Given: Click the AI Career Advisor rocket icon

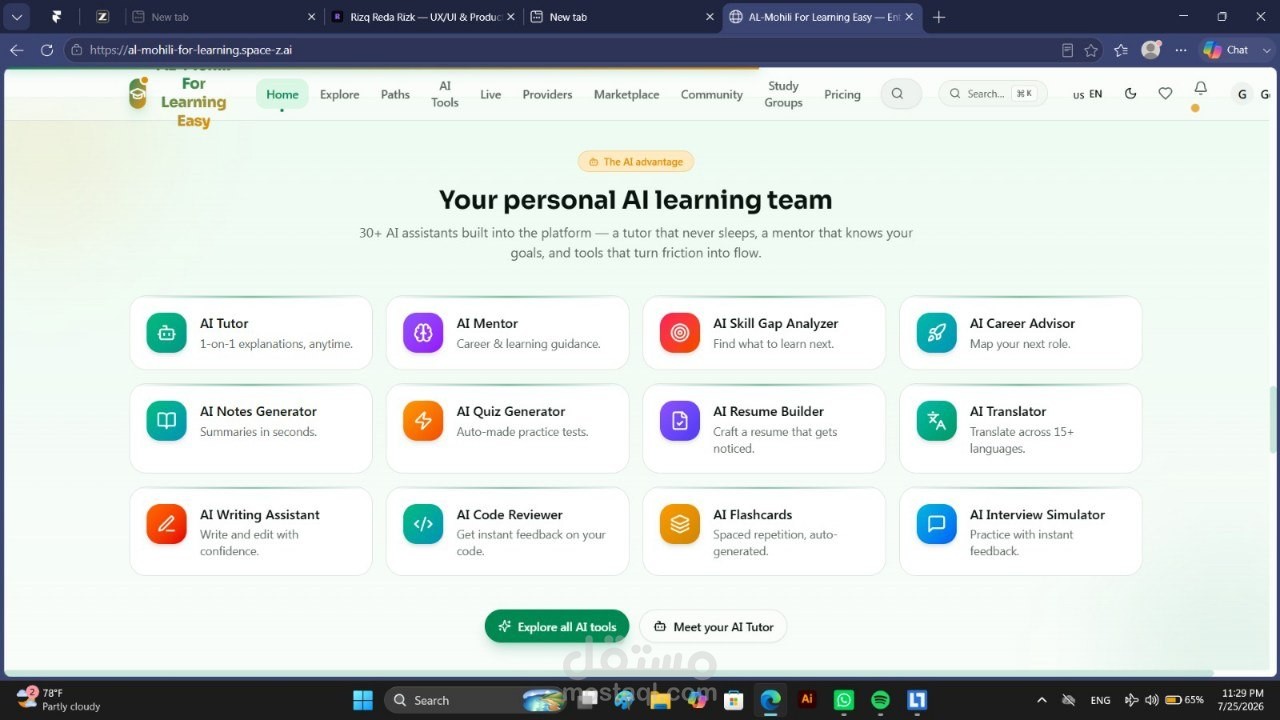Looking at the screenshot, I should click(x=936, y=333).
